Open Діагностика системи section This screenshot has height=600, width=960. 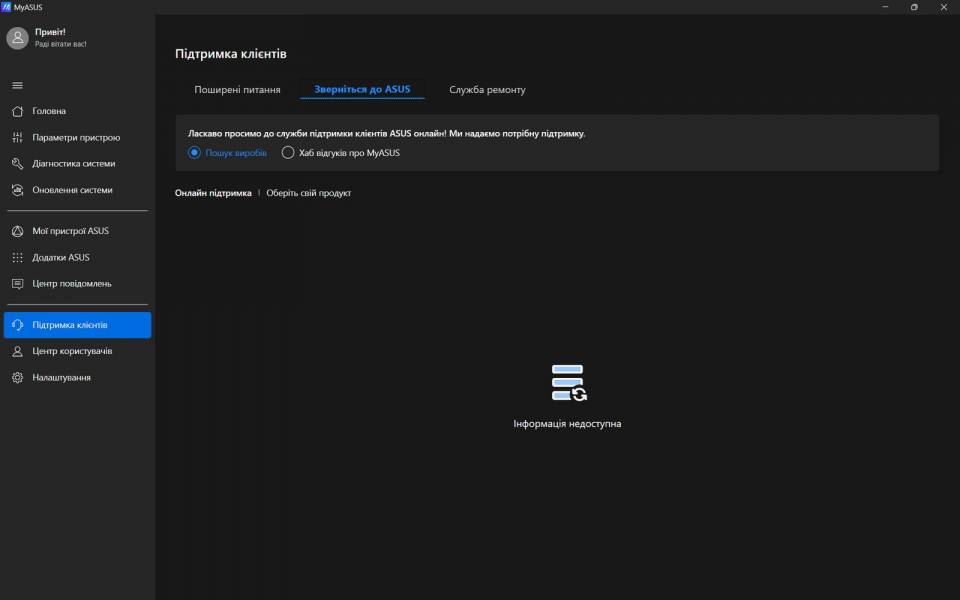pyautogui.click(x=77, y=163)
